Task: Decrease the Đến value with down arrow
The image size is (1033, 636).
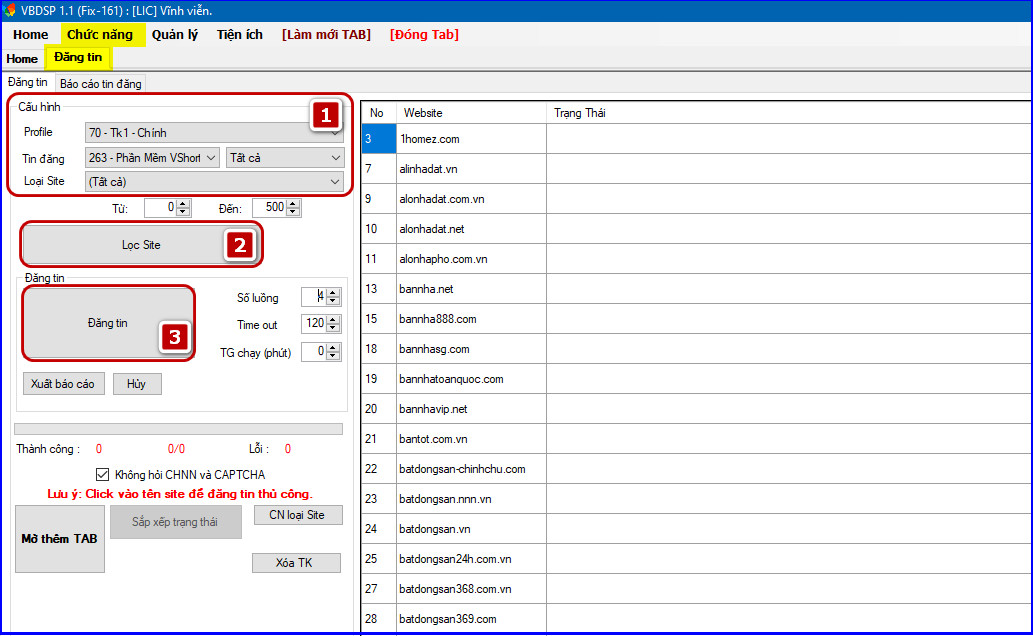Action: 294,212
